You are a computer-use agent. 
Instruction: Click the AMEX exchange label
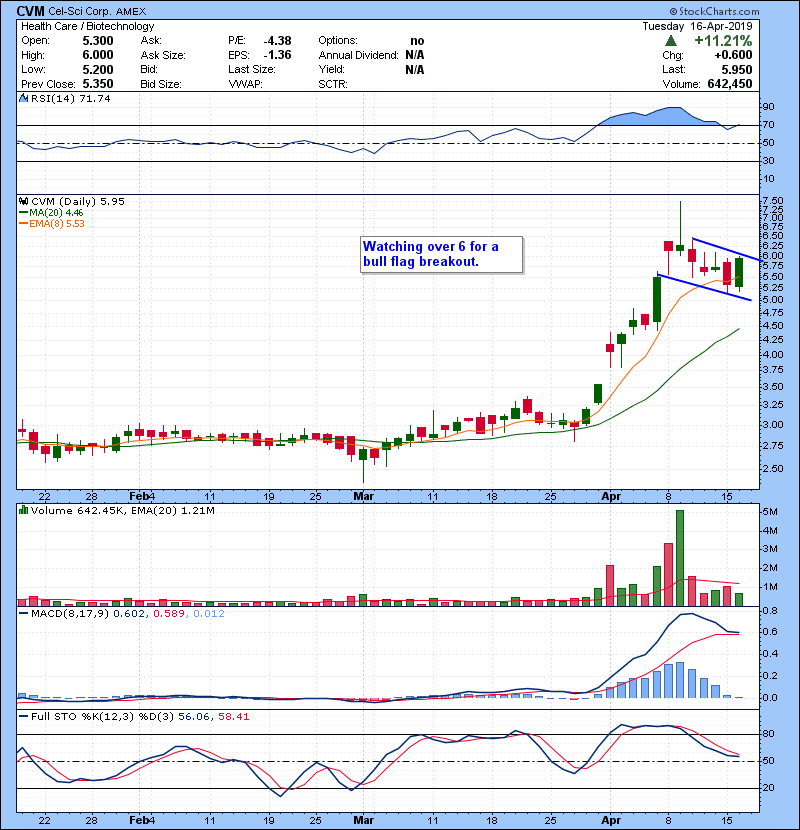pos(131,11)
